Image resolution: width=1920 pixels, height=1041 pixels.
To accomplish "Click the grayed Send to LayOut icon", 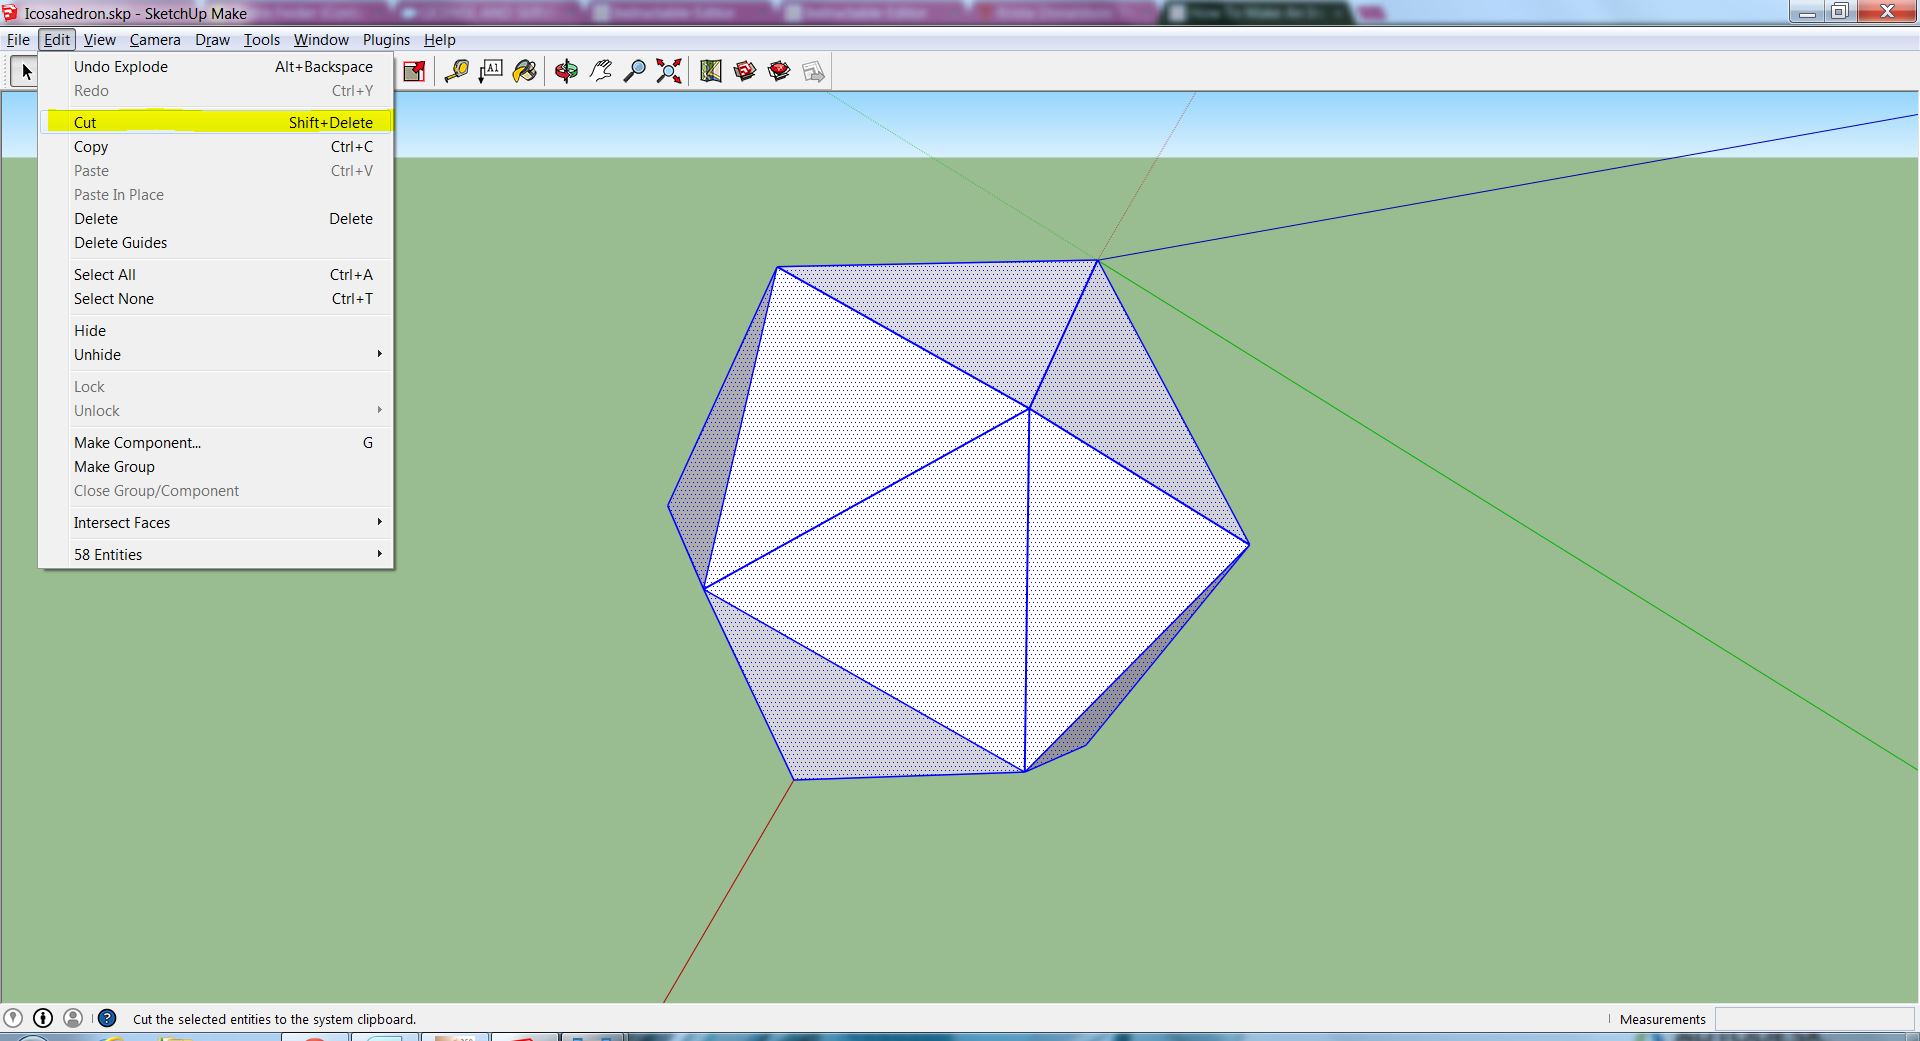I will 813,72.
